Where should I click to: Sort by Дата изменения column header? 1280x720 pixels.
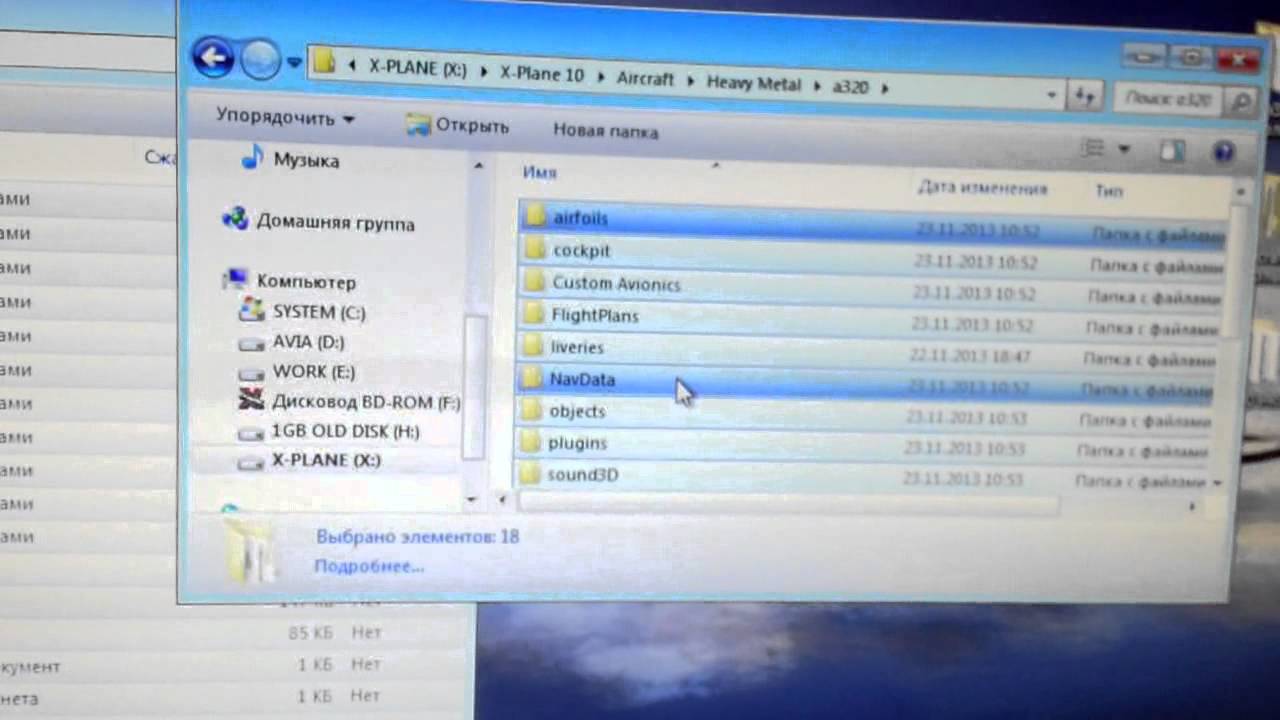pos(982,188)
